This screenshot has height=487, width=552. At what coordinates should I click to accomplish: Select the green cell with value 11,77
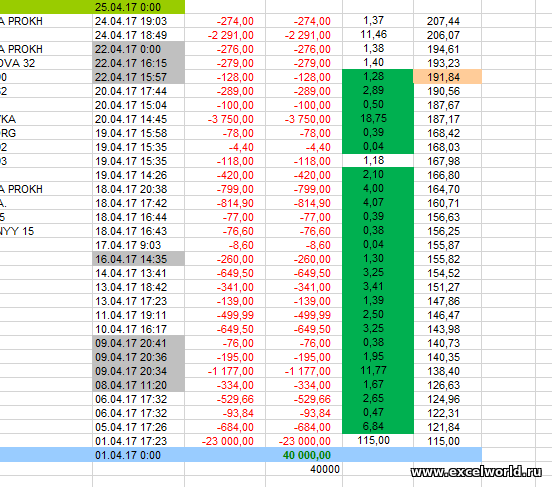[x=378, y=370]
